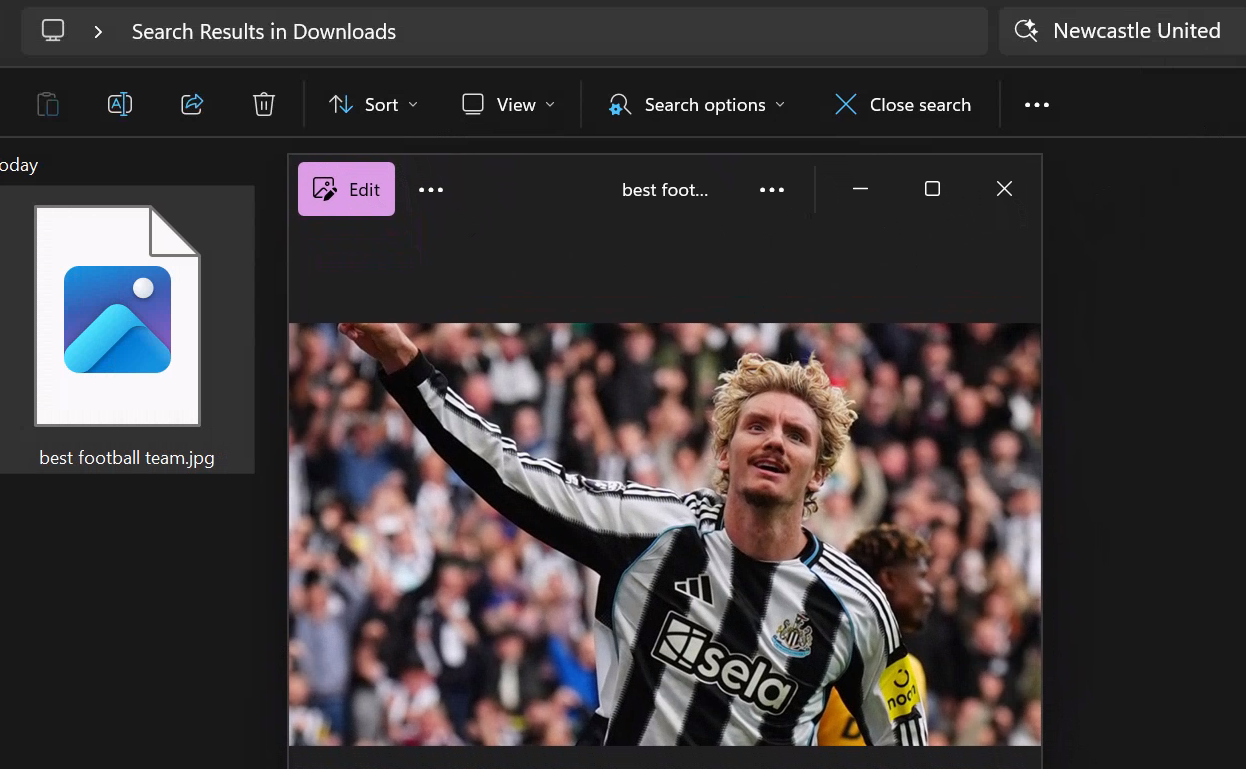Expand the Sort dropdown
This screenshot has width=1246, height=769.
(373, 105)
